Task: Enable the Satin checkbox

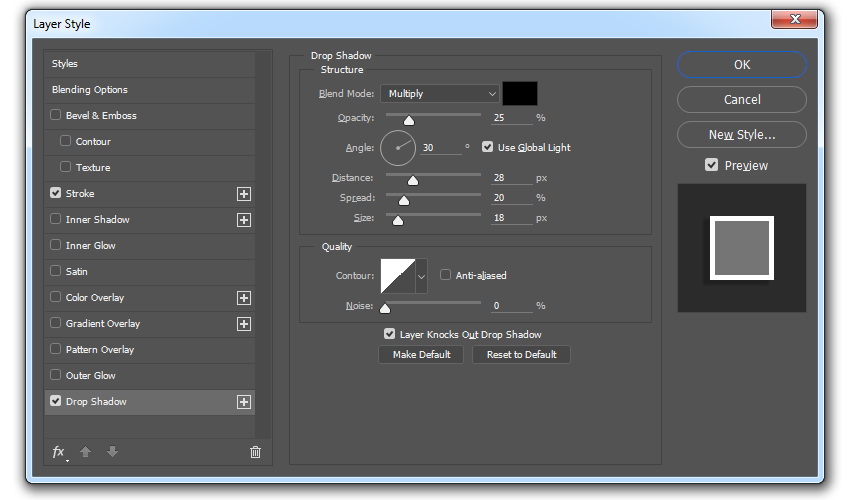Action: coord(55,271)
